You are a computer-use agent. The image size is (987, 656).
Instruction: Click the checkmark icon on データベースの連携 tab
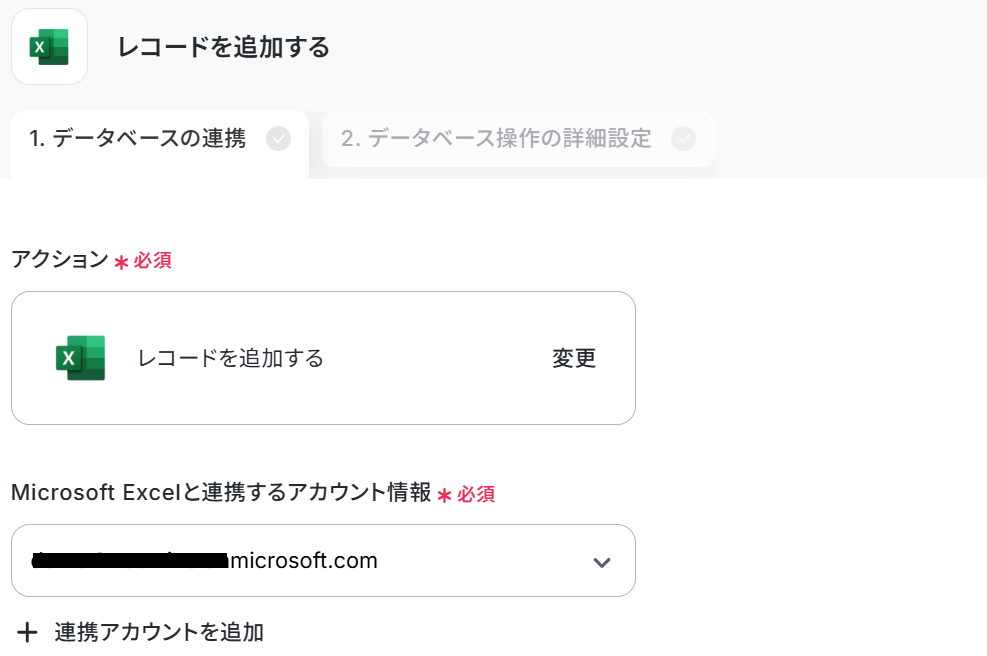279,139
